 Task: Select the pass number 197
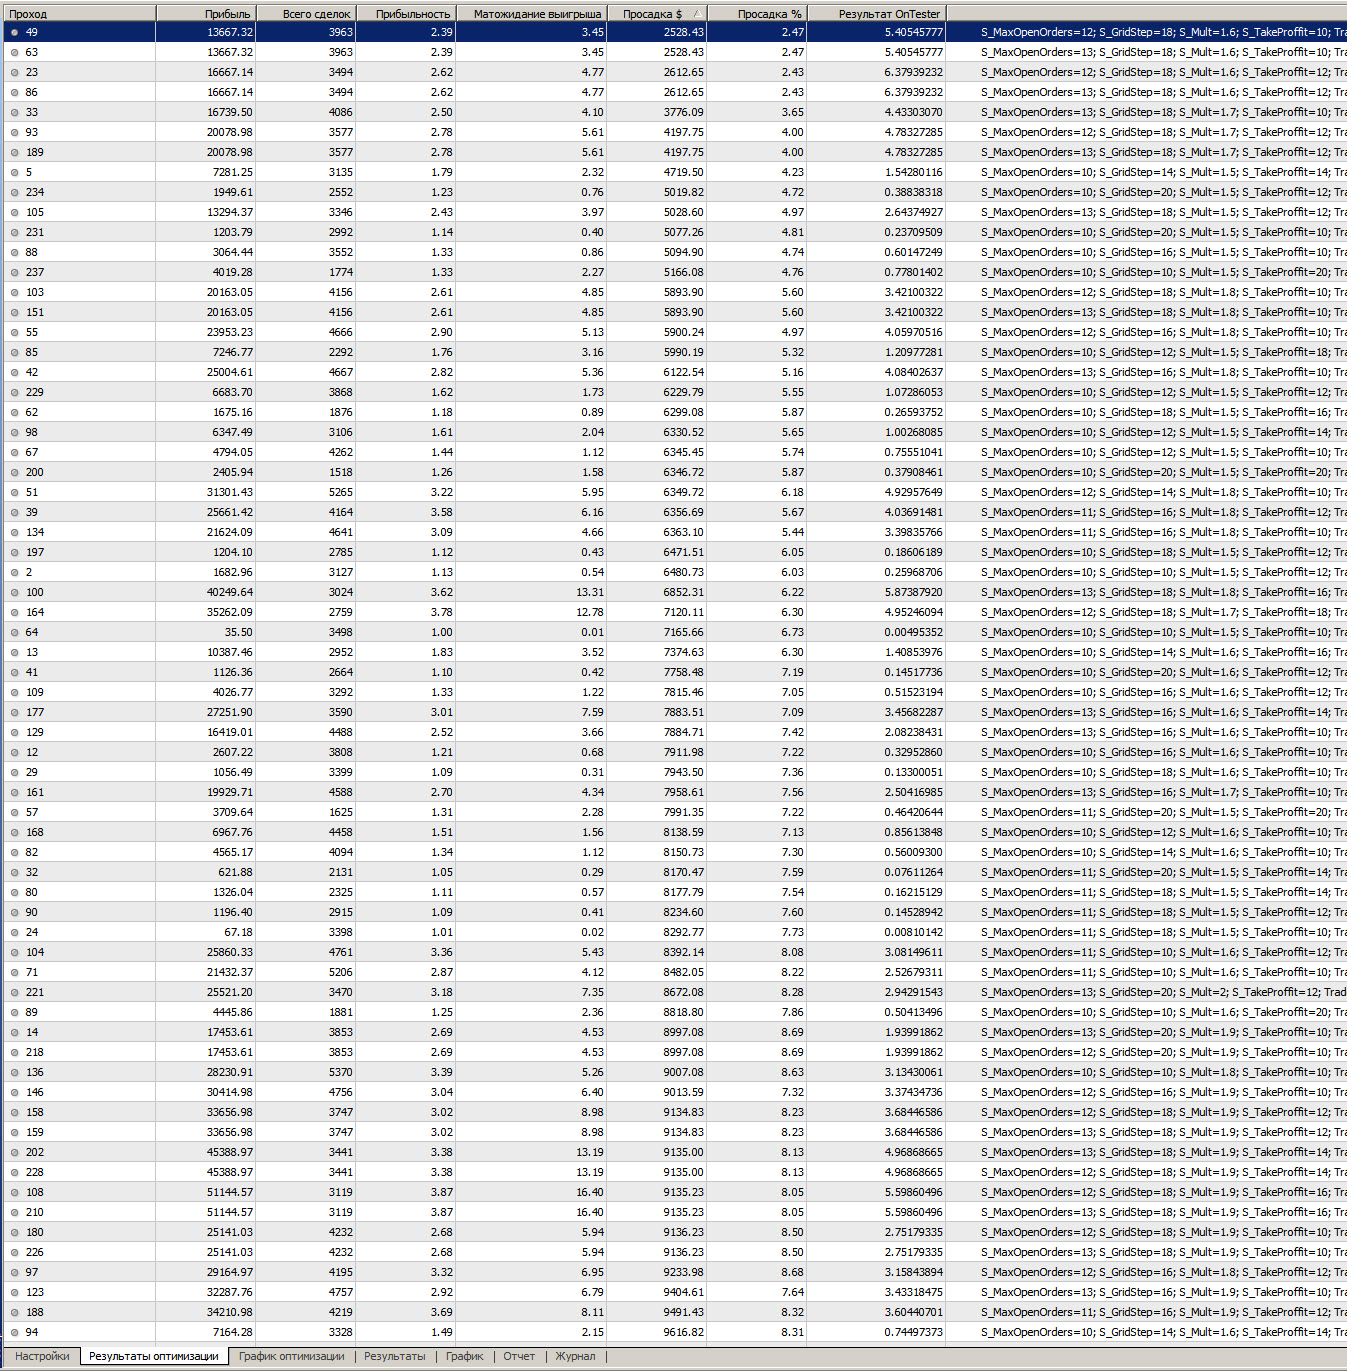[35, 552]
